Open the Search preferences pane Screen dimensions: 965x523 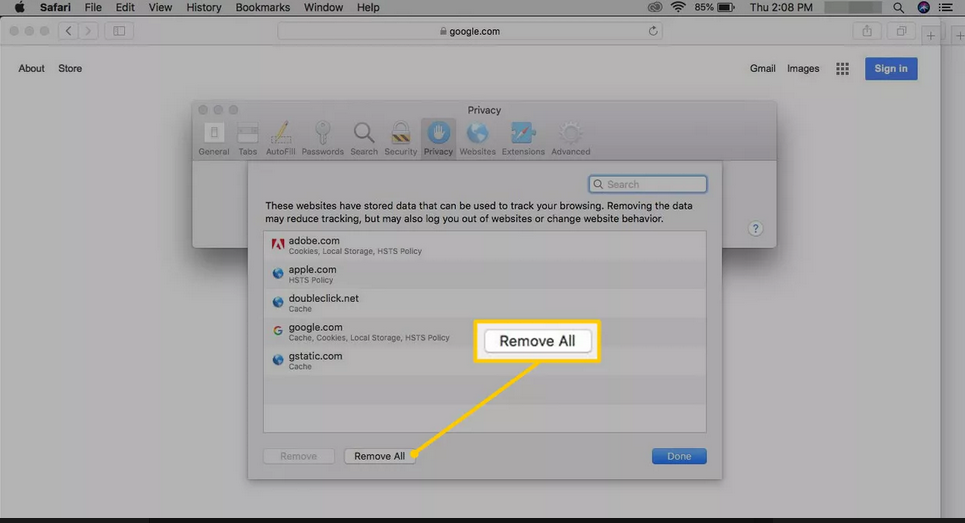364,139
